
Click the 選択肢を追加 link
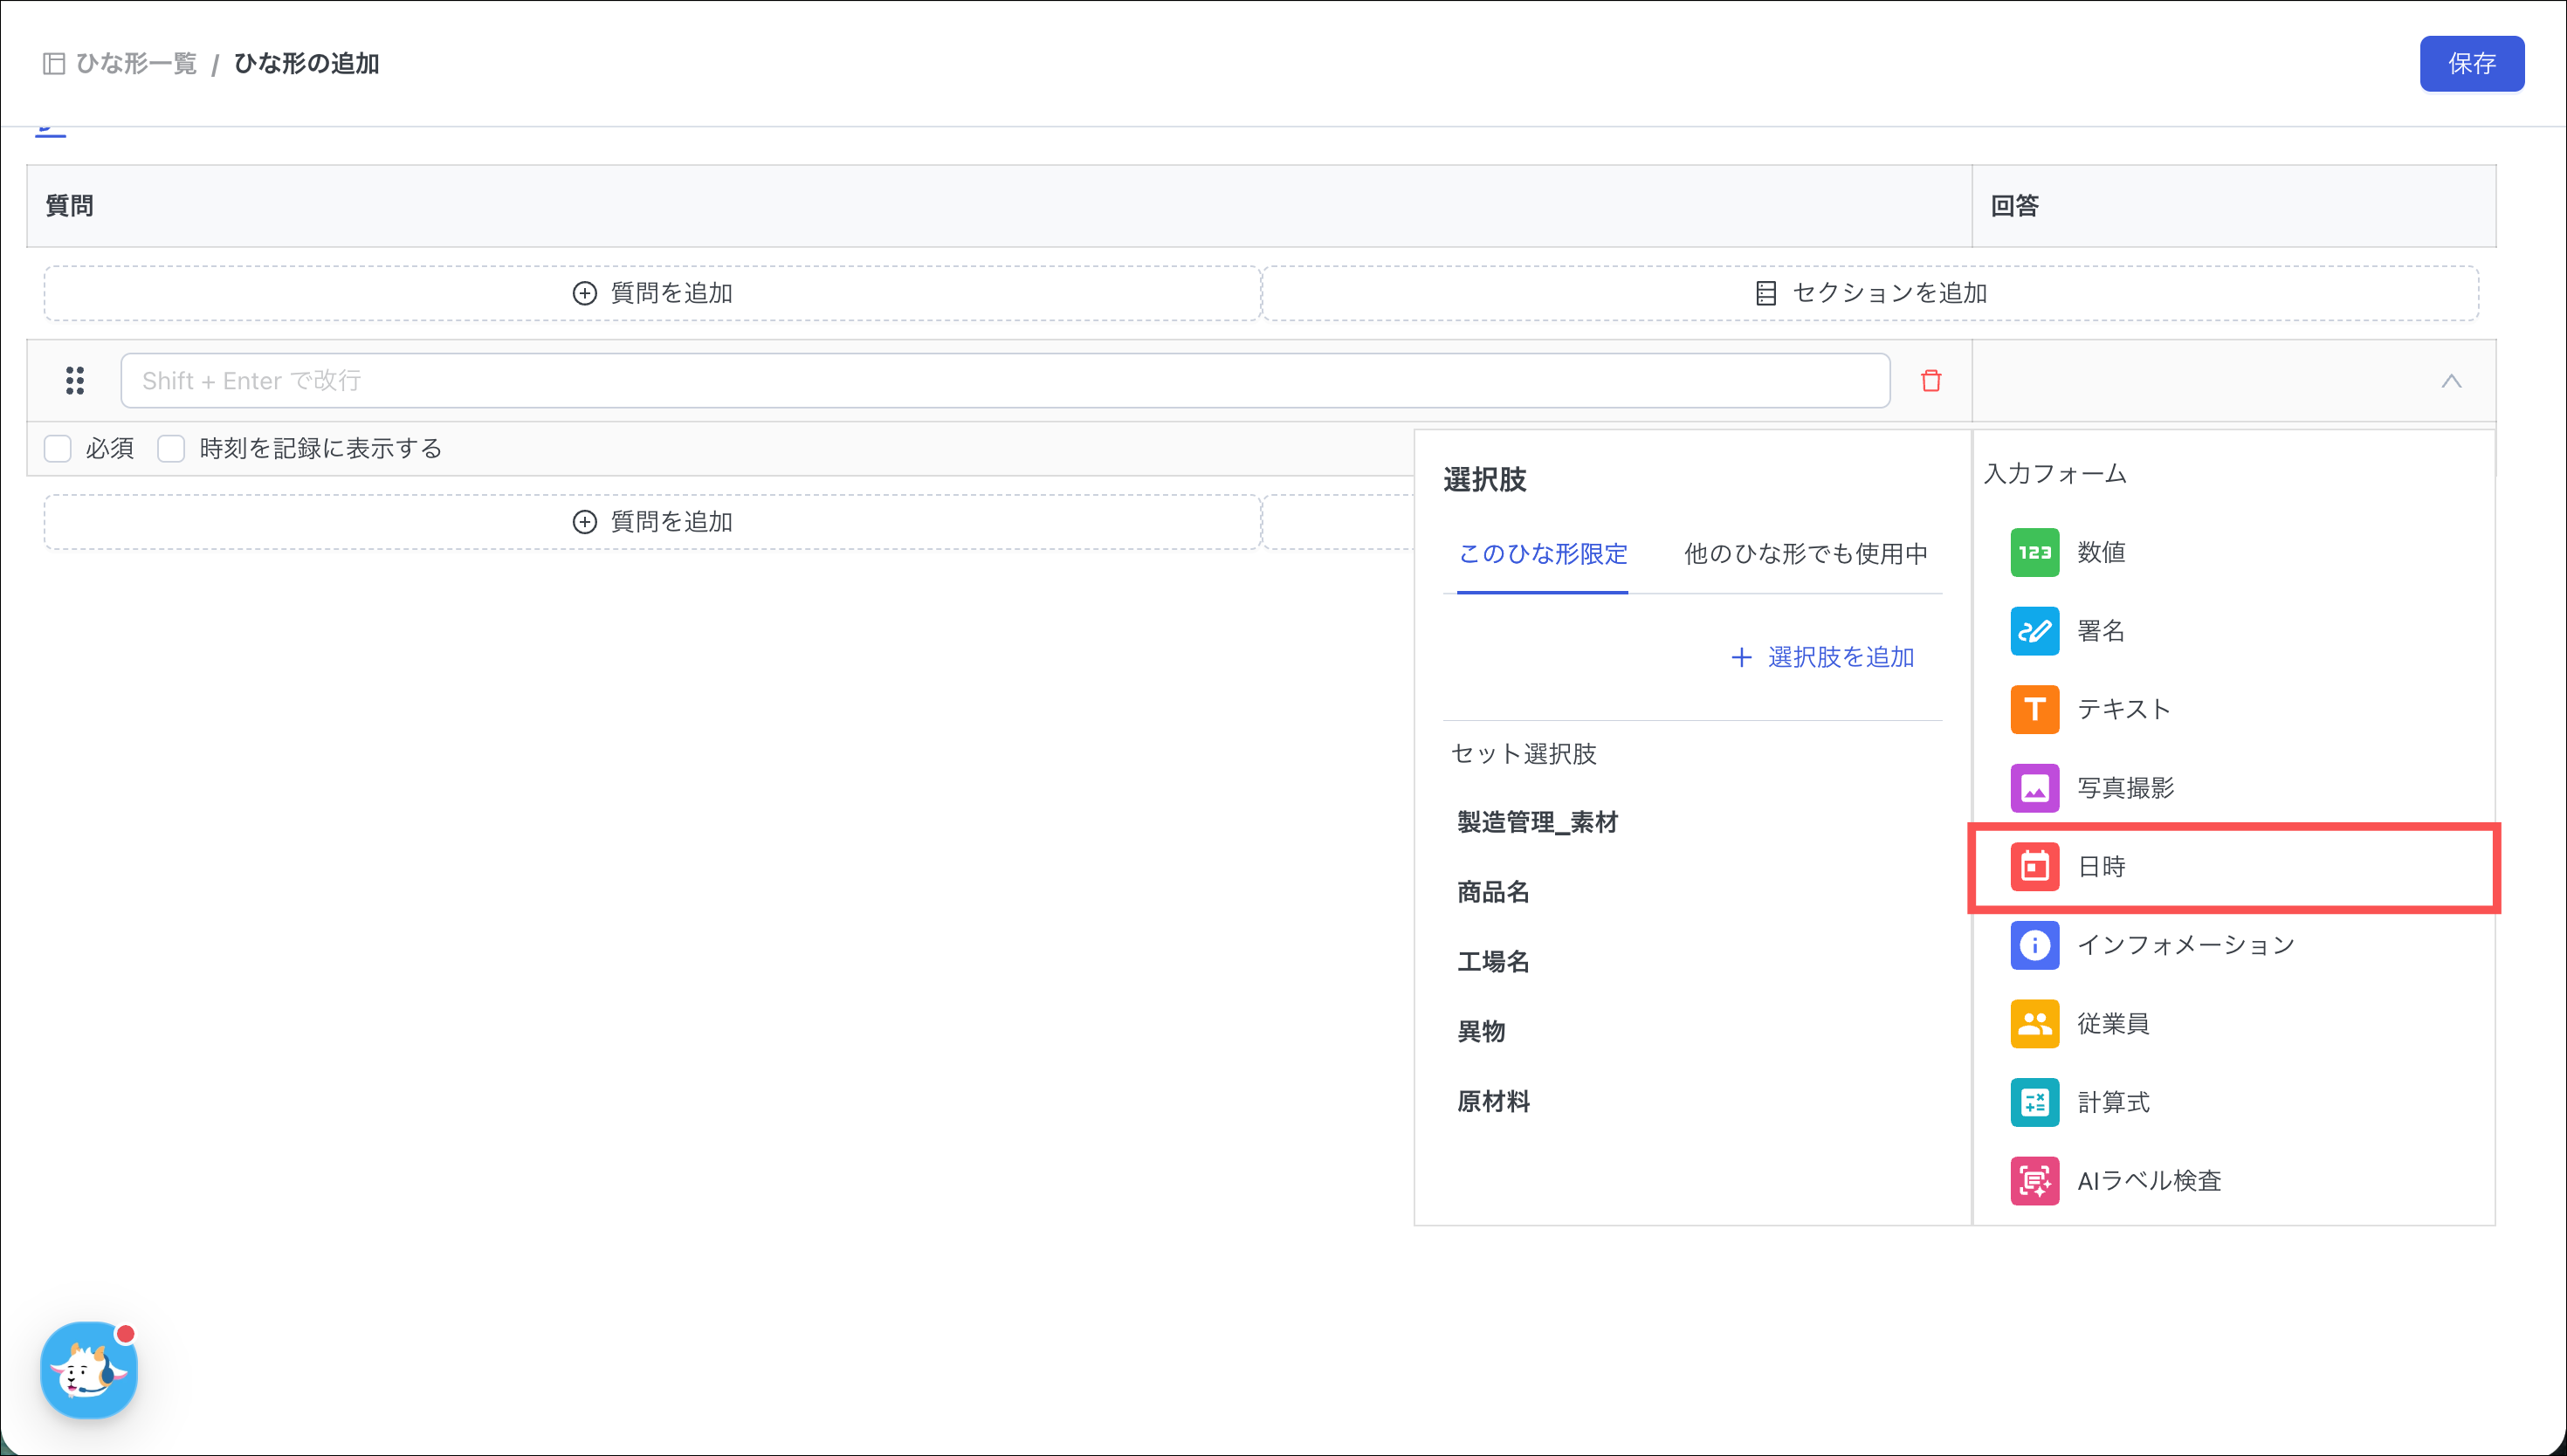[x=1822, y=657]
